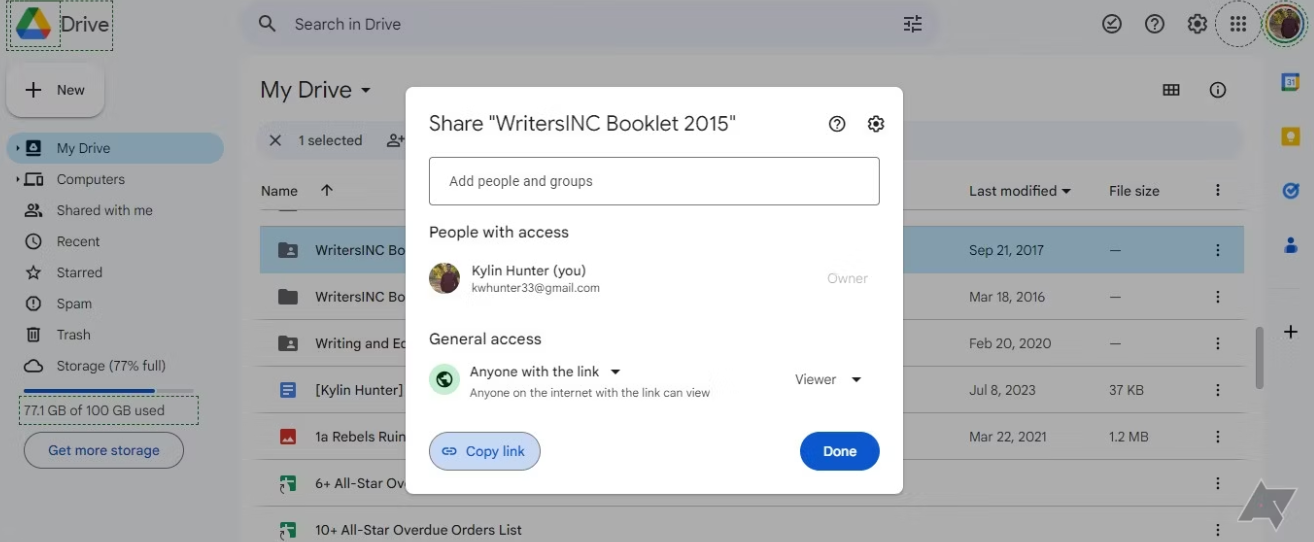Open the Drive help question mark icon
The image size is (1314, 542).
click(x=1155, y=24)
